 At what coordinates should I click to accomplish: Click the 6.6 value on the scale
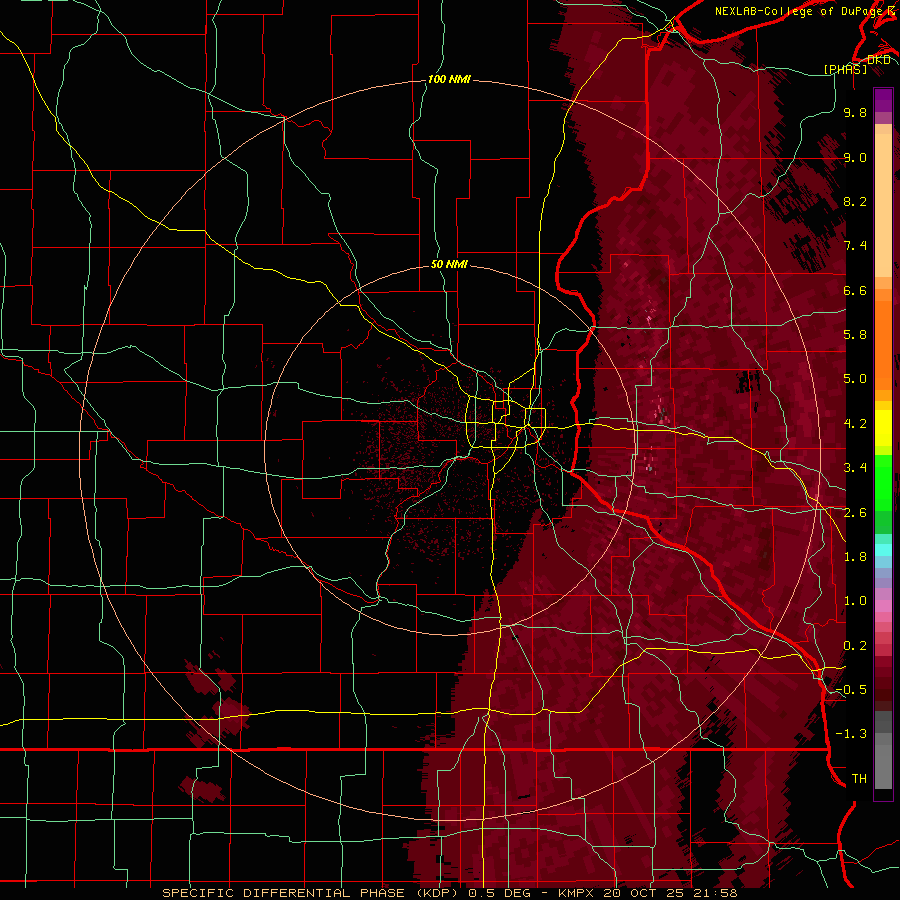pos(855,290)
